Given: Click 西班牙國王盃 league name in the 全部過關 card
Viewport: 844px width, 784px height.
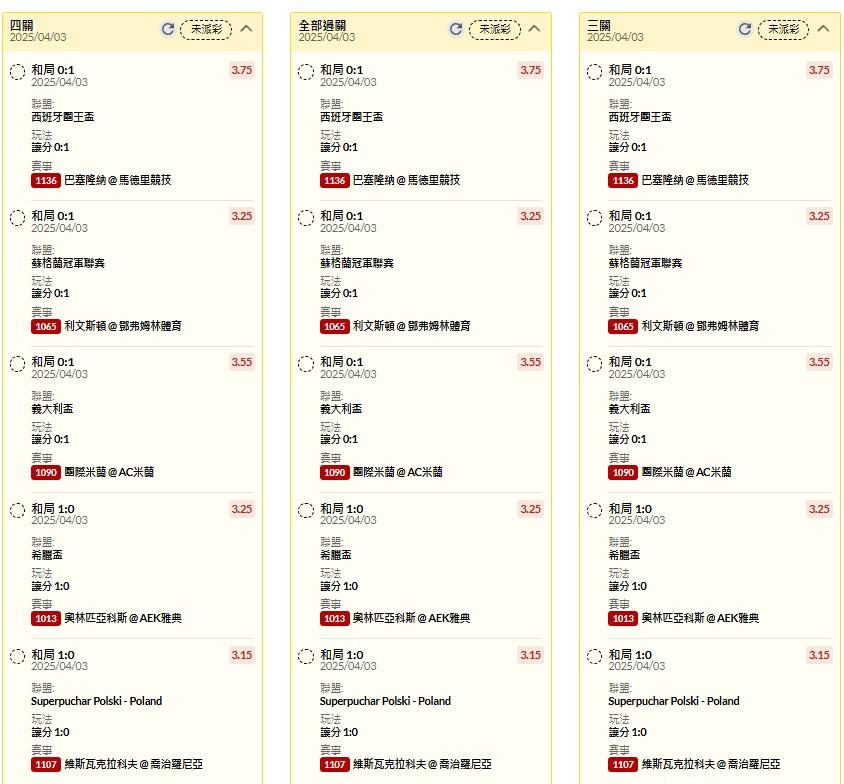Looking at the screenshot, I should click(351, 117).
